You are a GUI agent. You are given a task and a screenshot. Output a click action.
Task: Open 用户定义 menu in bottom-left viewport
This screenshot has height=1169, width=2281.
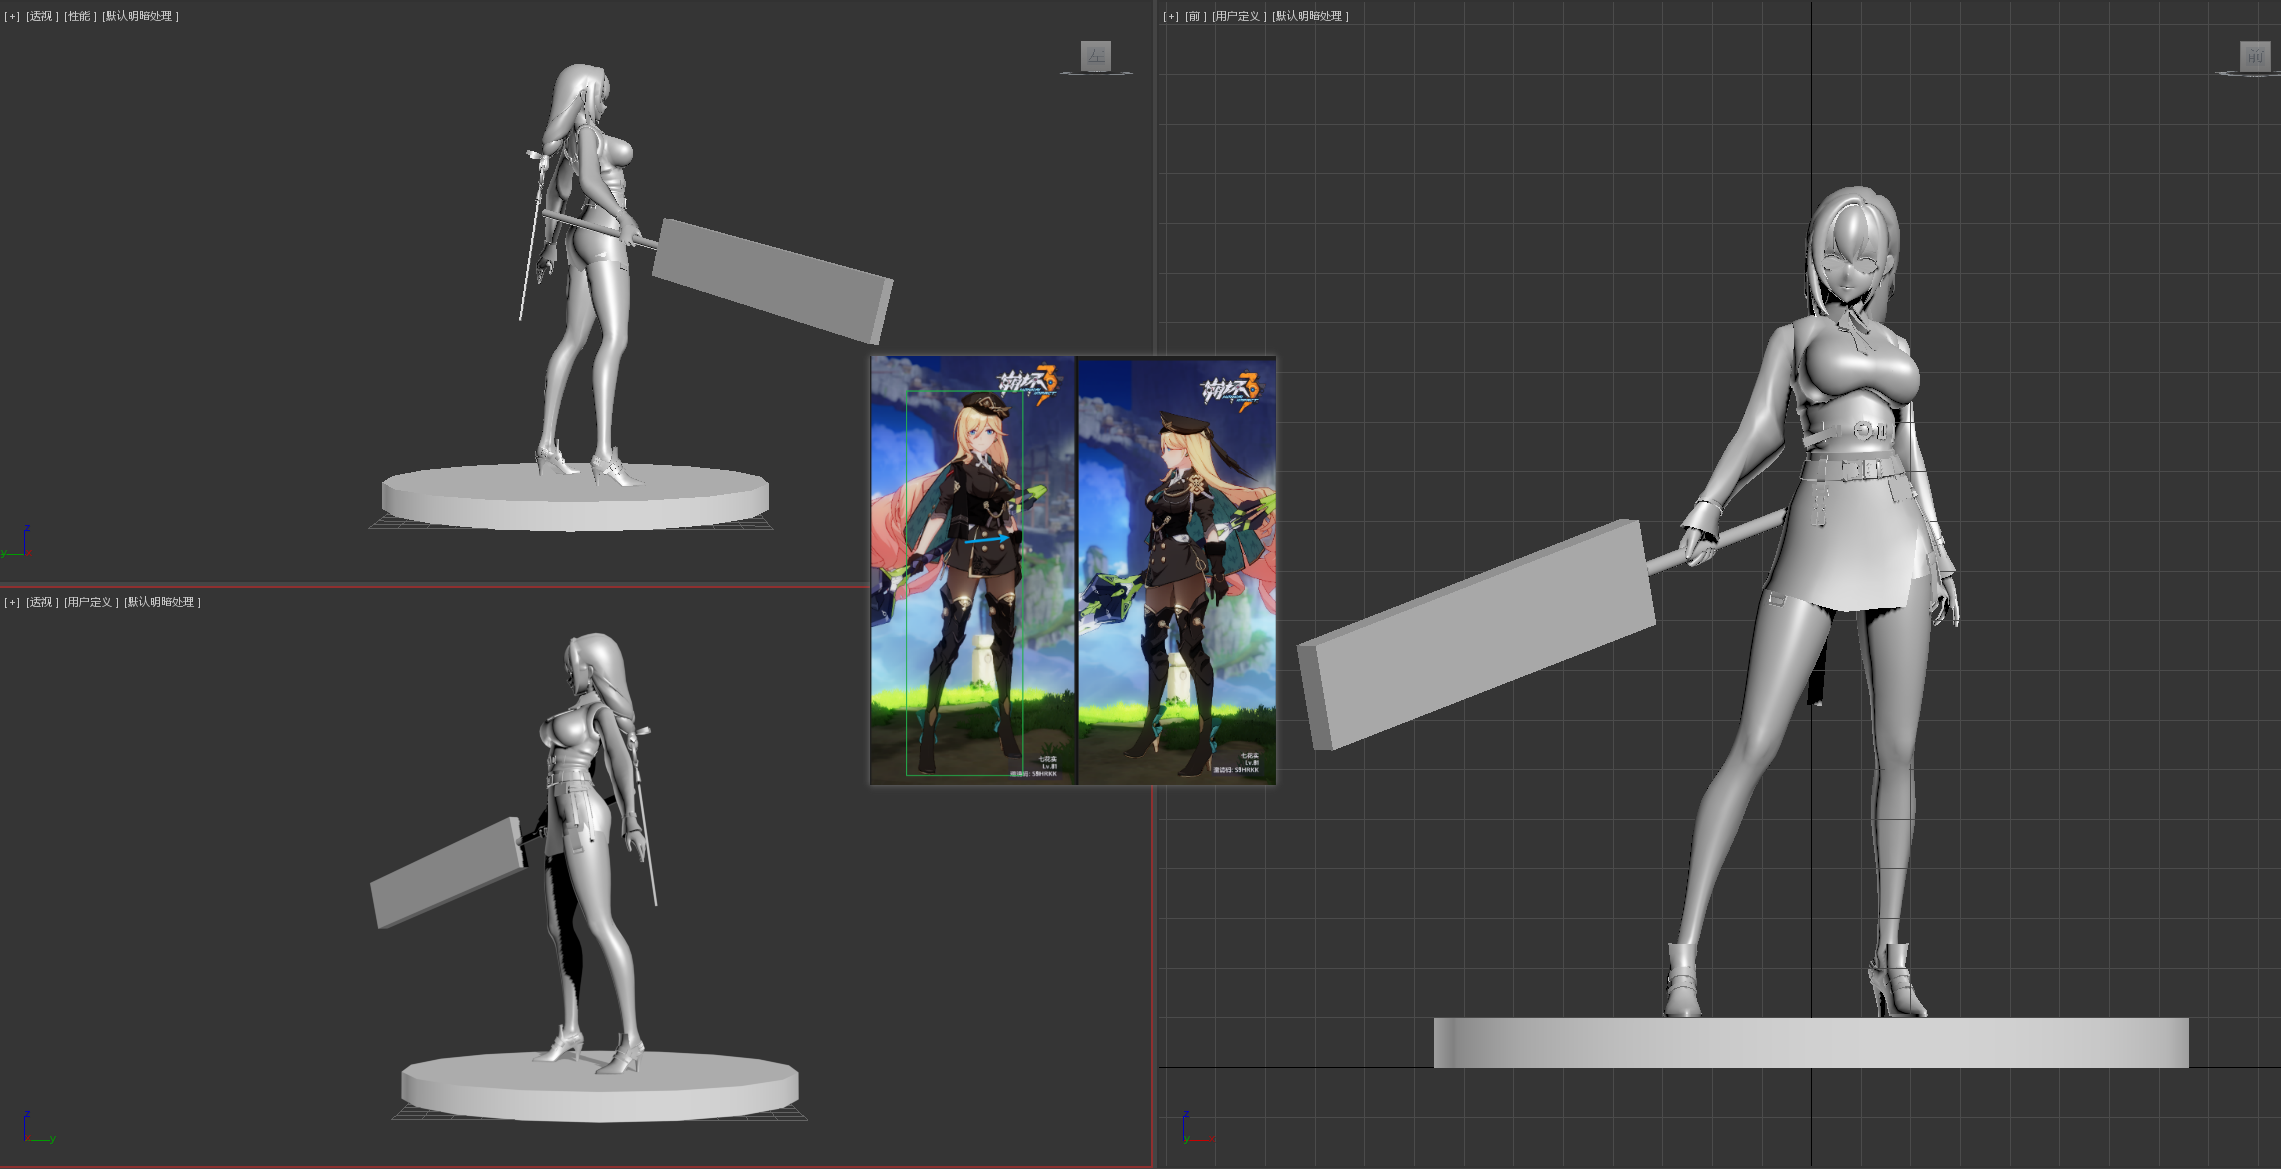pos(91,602)
